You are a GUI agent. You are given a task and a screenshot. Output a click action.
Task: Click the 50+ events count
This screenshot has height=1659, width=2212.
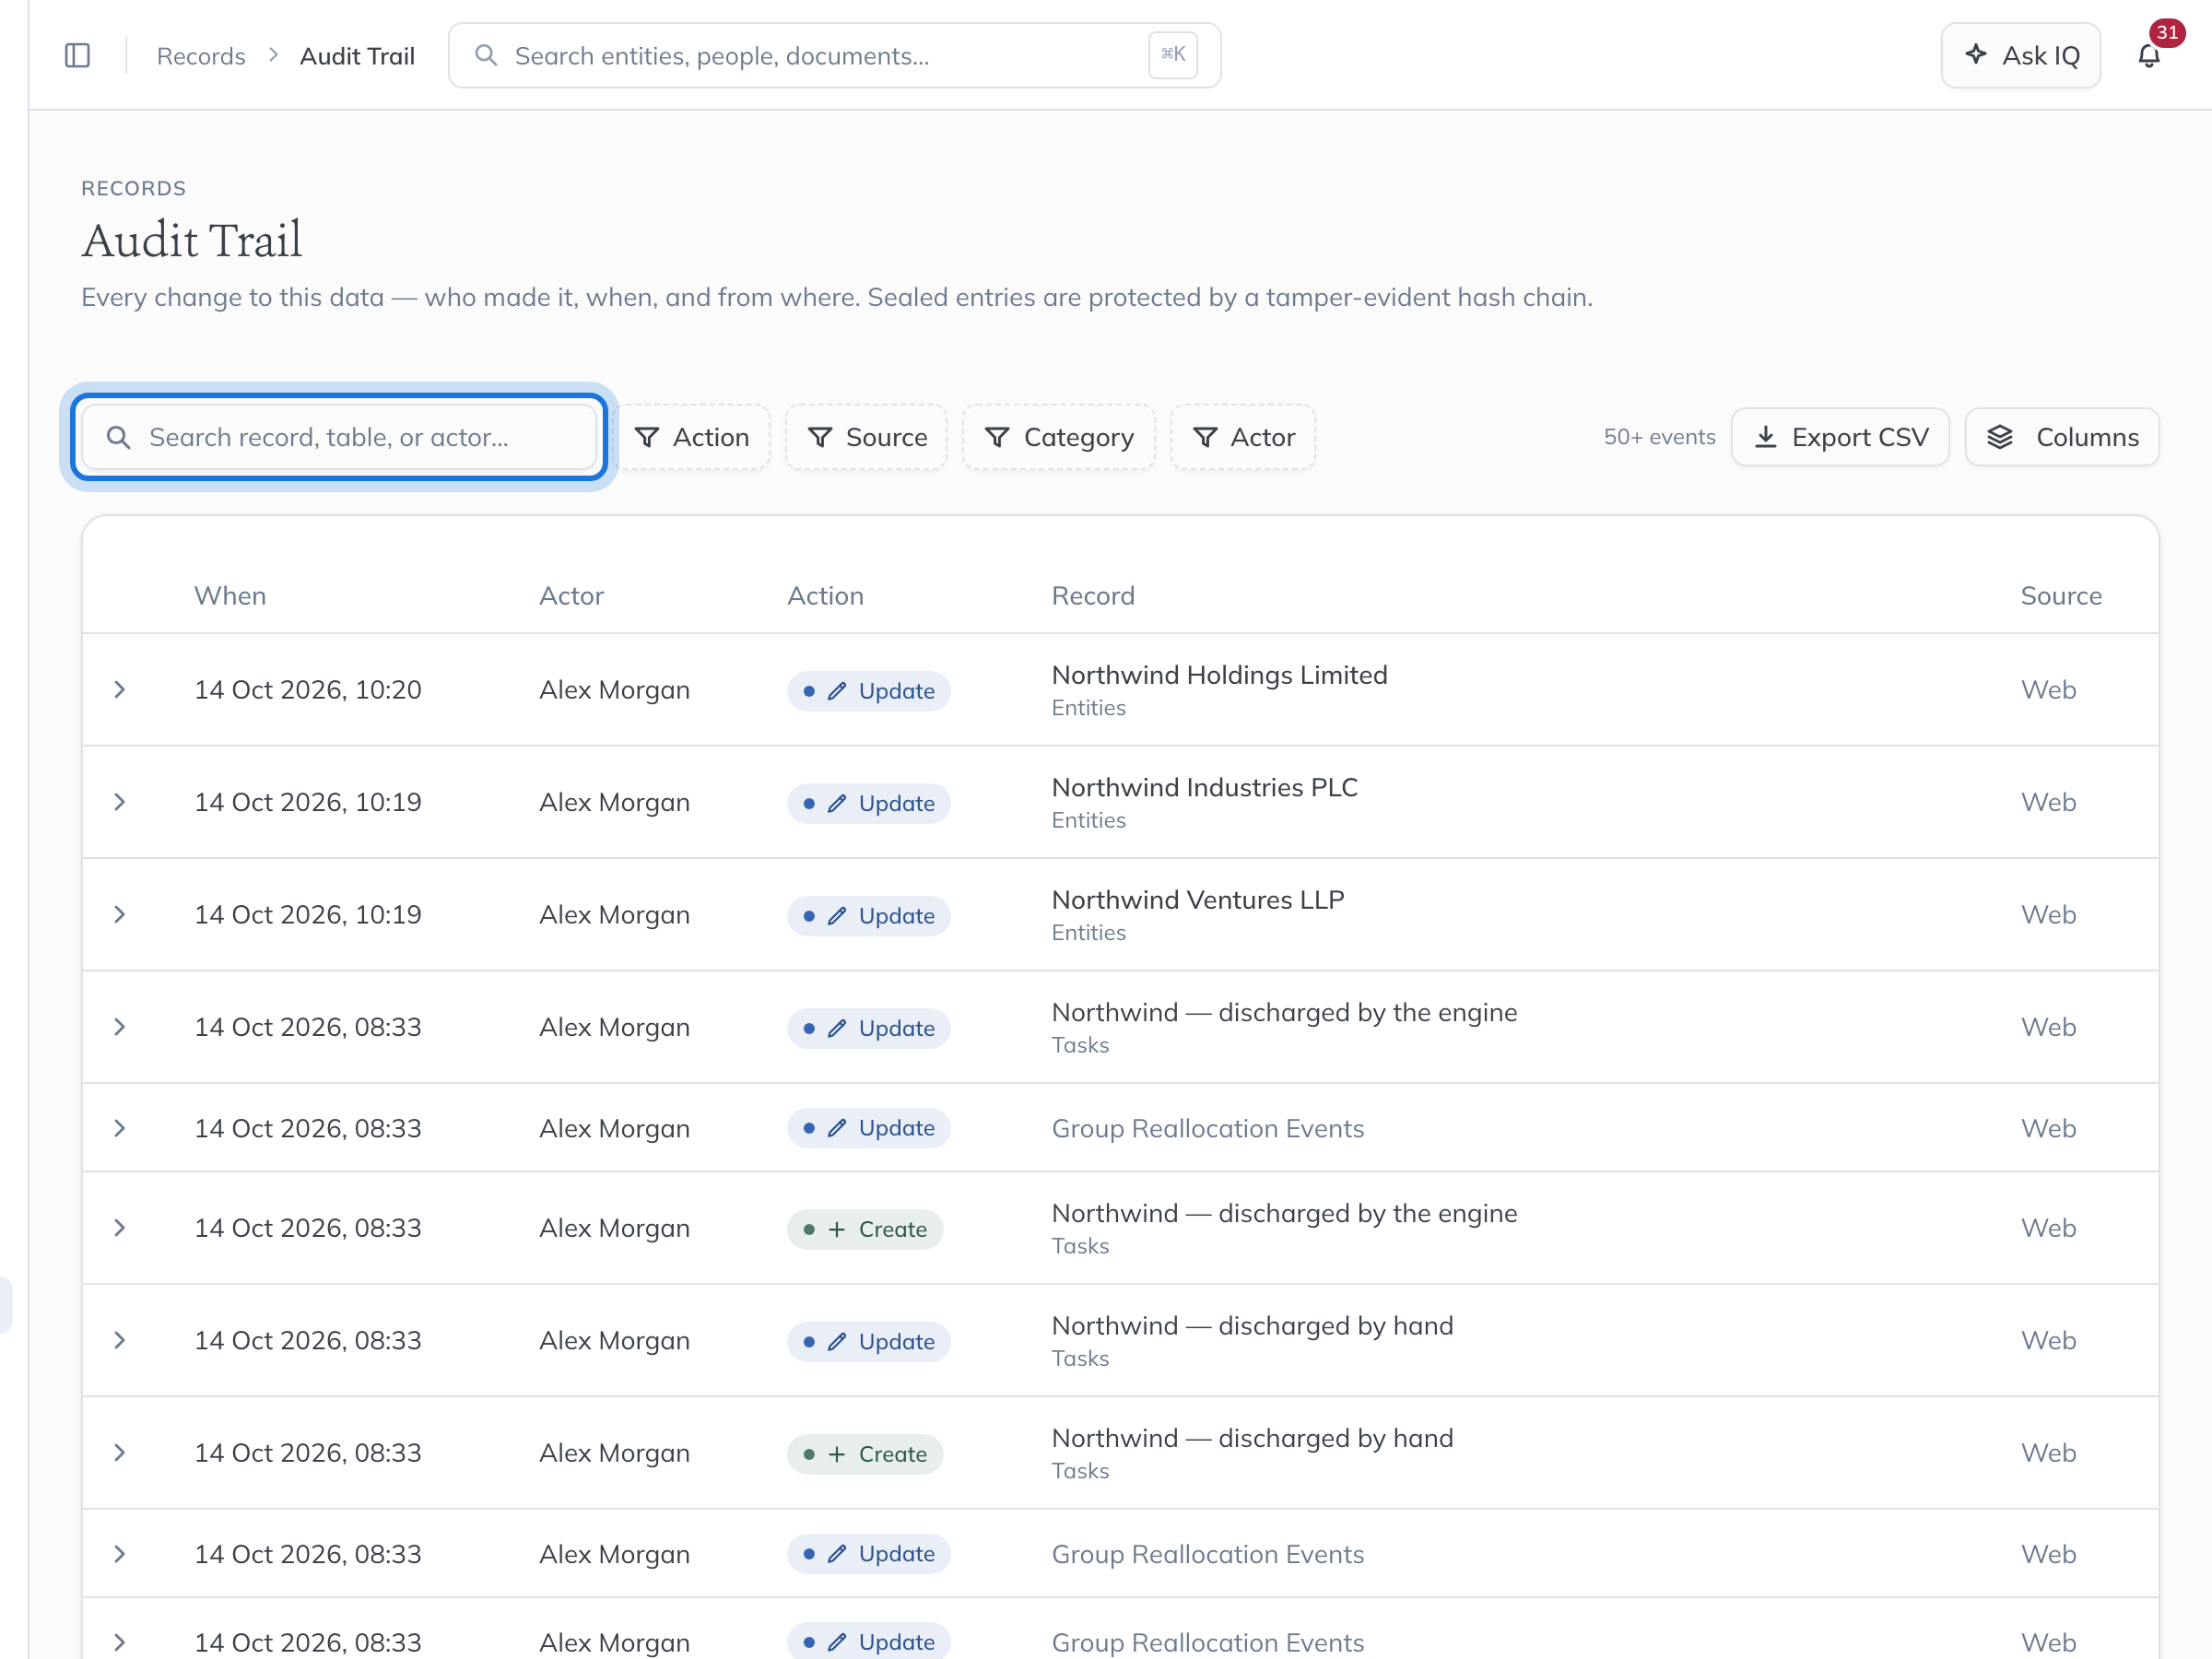click(x=1659, y=437)
